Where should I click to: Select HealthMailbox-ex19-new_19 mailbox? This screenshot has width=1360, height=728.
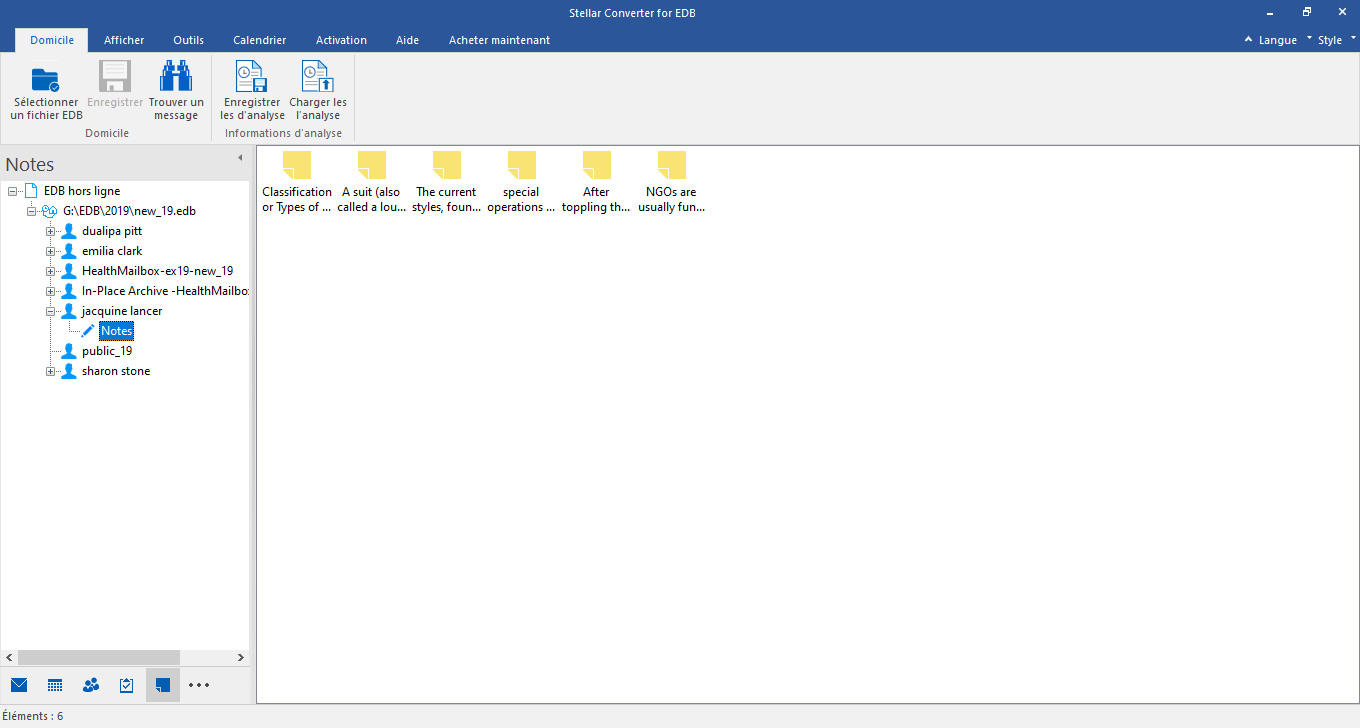157,271
